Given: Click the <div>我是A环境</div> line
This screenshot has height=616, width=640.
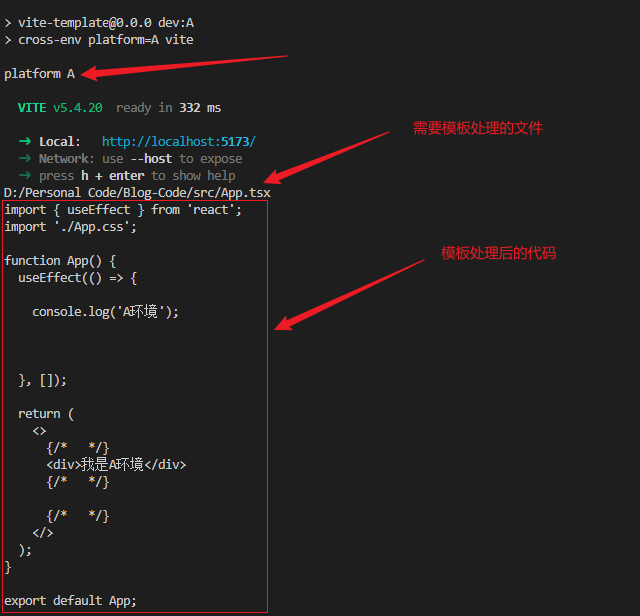Looking at the screenshot, I should point(116,464).
